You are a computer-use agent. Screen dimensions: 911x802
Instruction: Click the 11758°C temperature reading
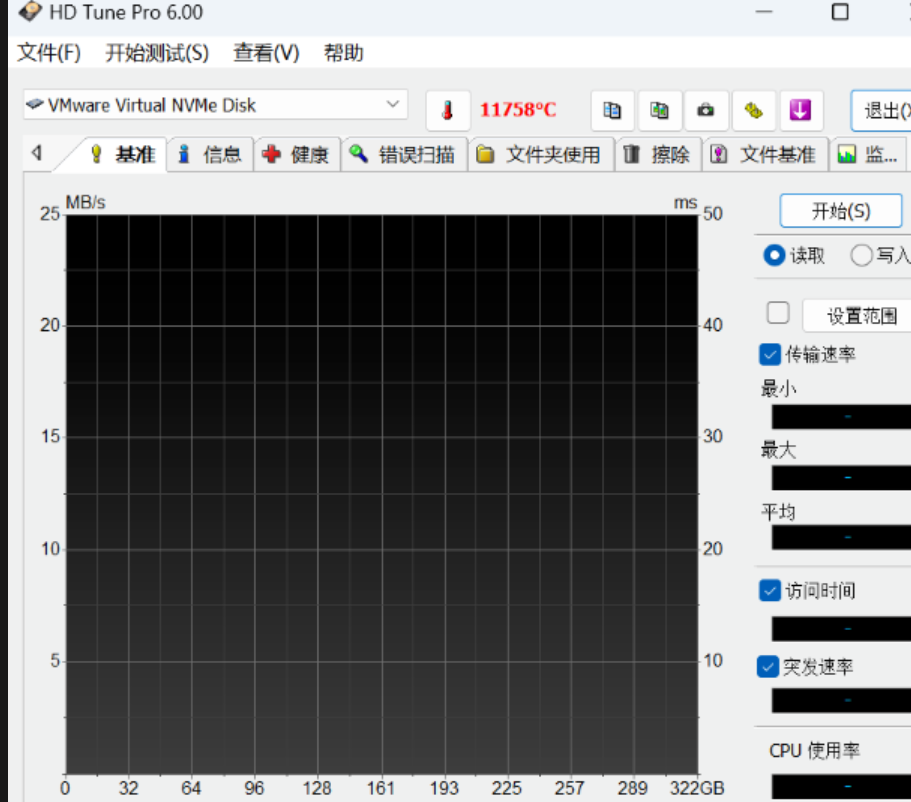pos(518,109)
